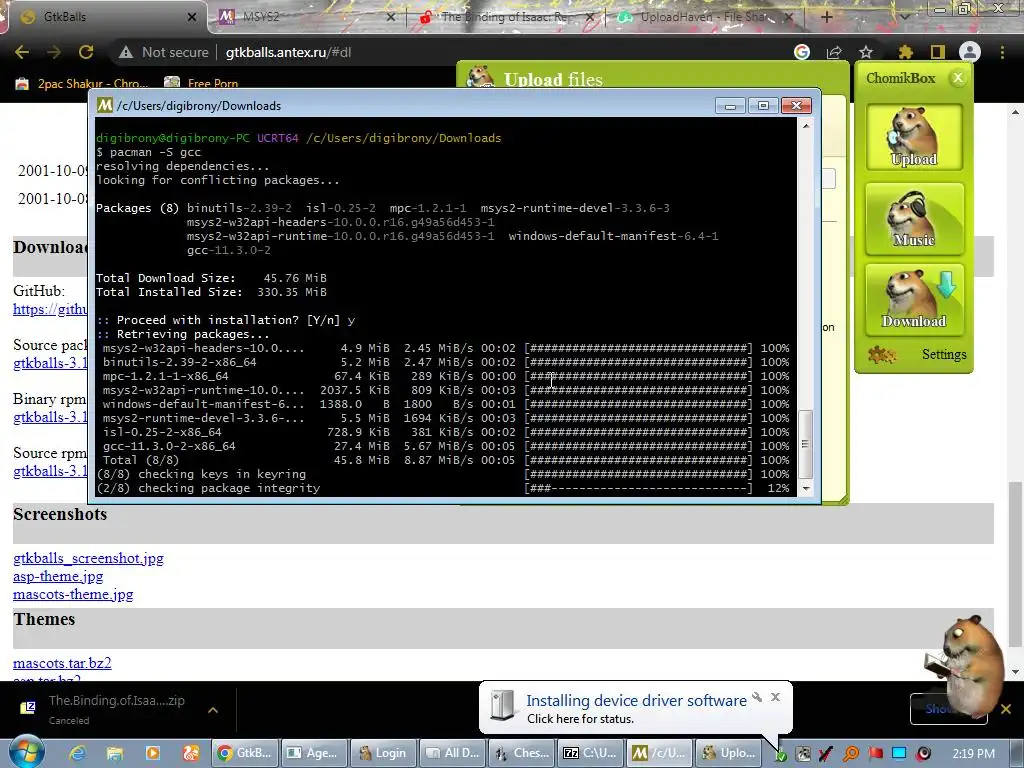Open the 2pac Shakur bookmark

coord(82,84)
